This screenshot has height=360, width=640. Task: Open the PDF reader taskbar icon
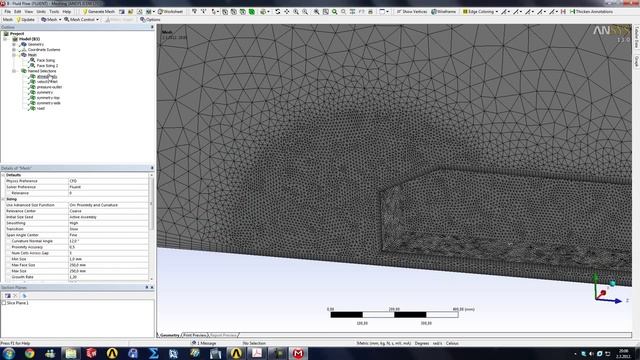257,353
